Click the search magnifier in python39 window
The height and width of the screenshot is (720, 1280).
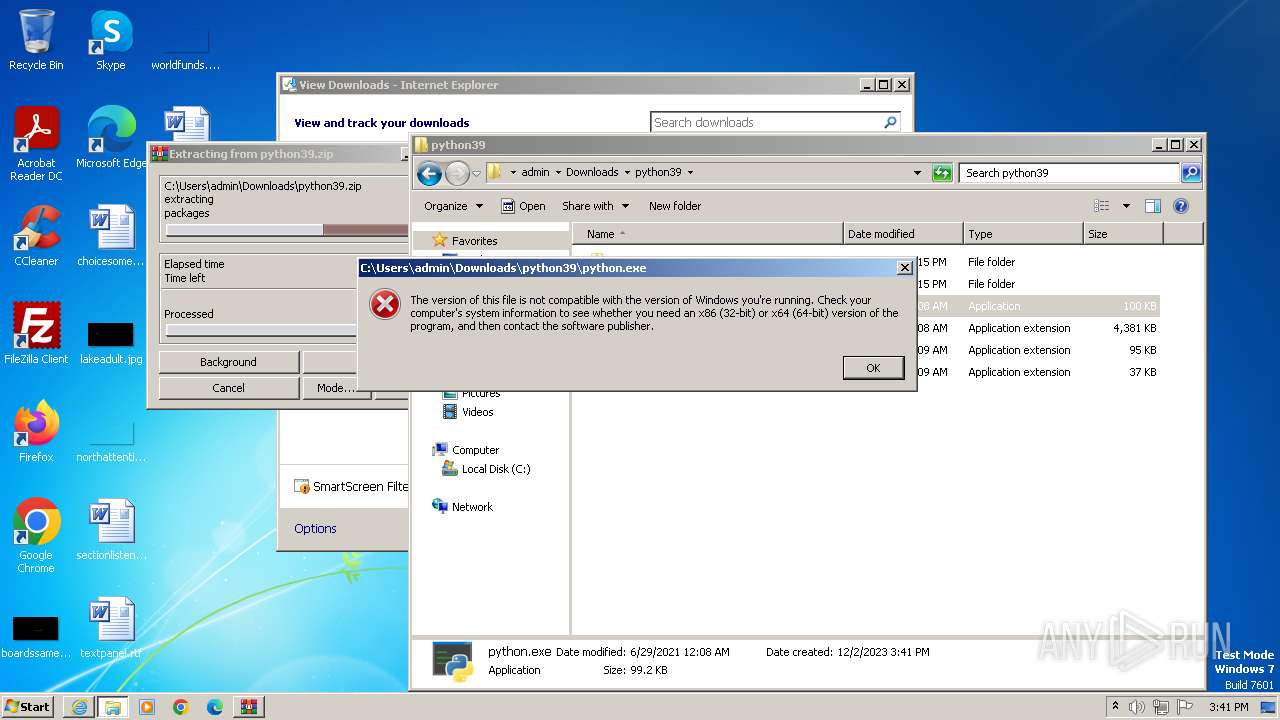coord(1190,173)
